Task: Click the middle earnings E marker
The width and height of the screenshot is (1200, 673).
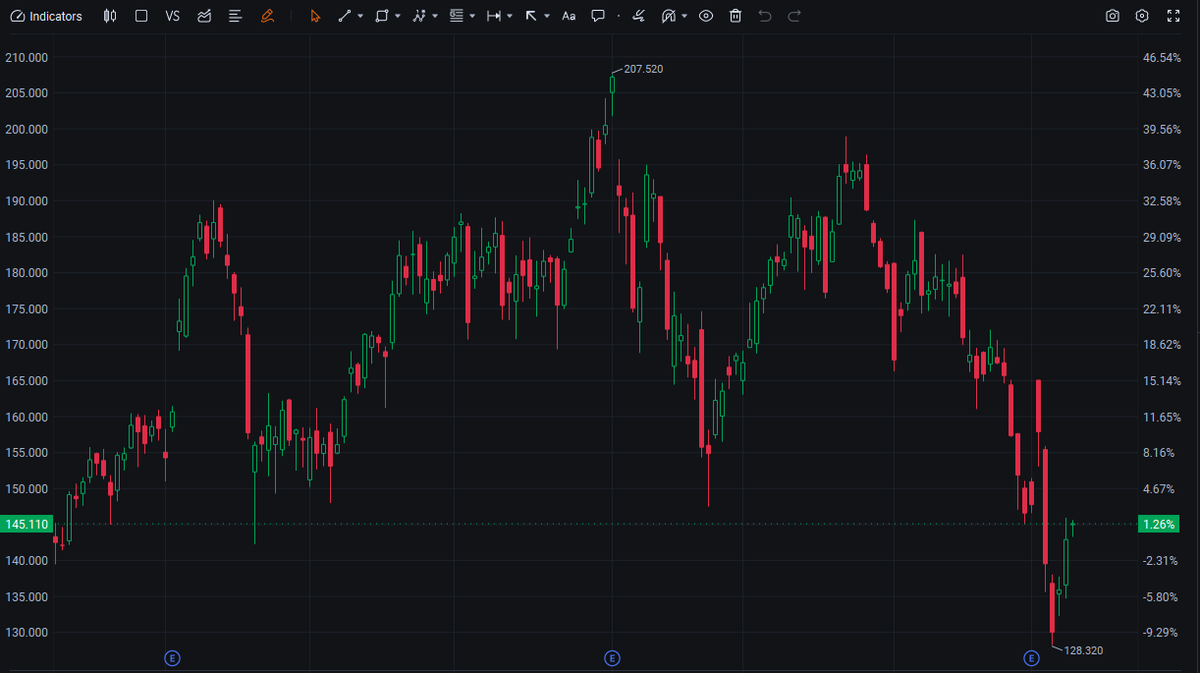Action: tap(612, 658)
